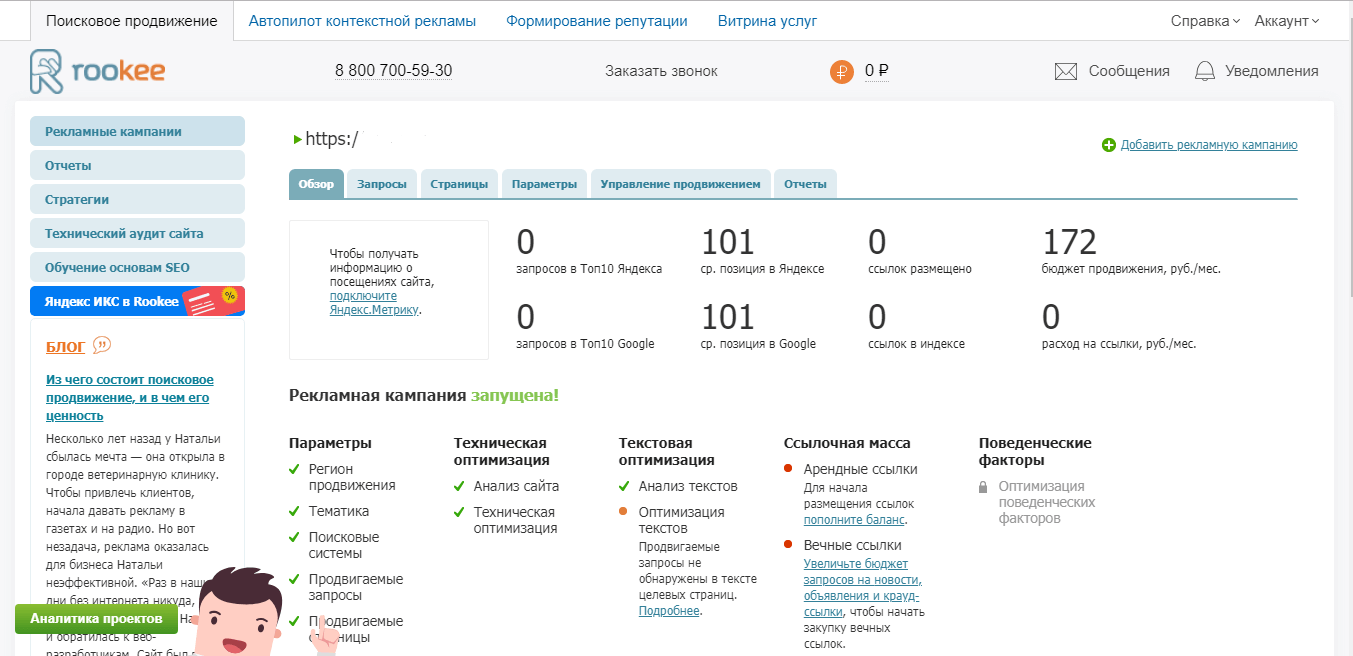Click the green plus icon to add a campaign

pyautogui.click(x=1108, y=145)
